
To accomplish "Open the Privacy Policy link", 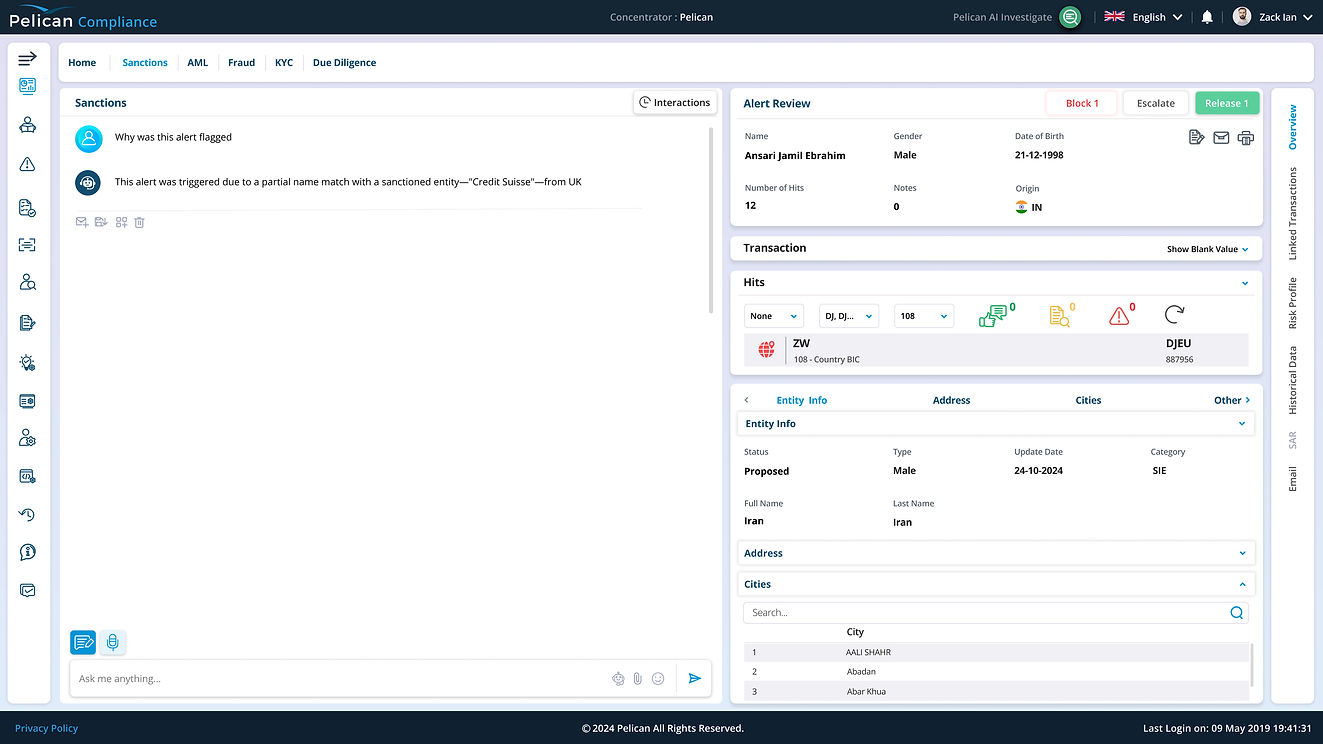I will point(46,728).
